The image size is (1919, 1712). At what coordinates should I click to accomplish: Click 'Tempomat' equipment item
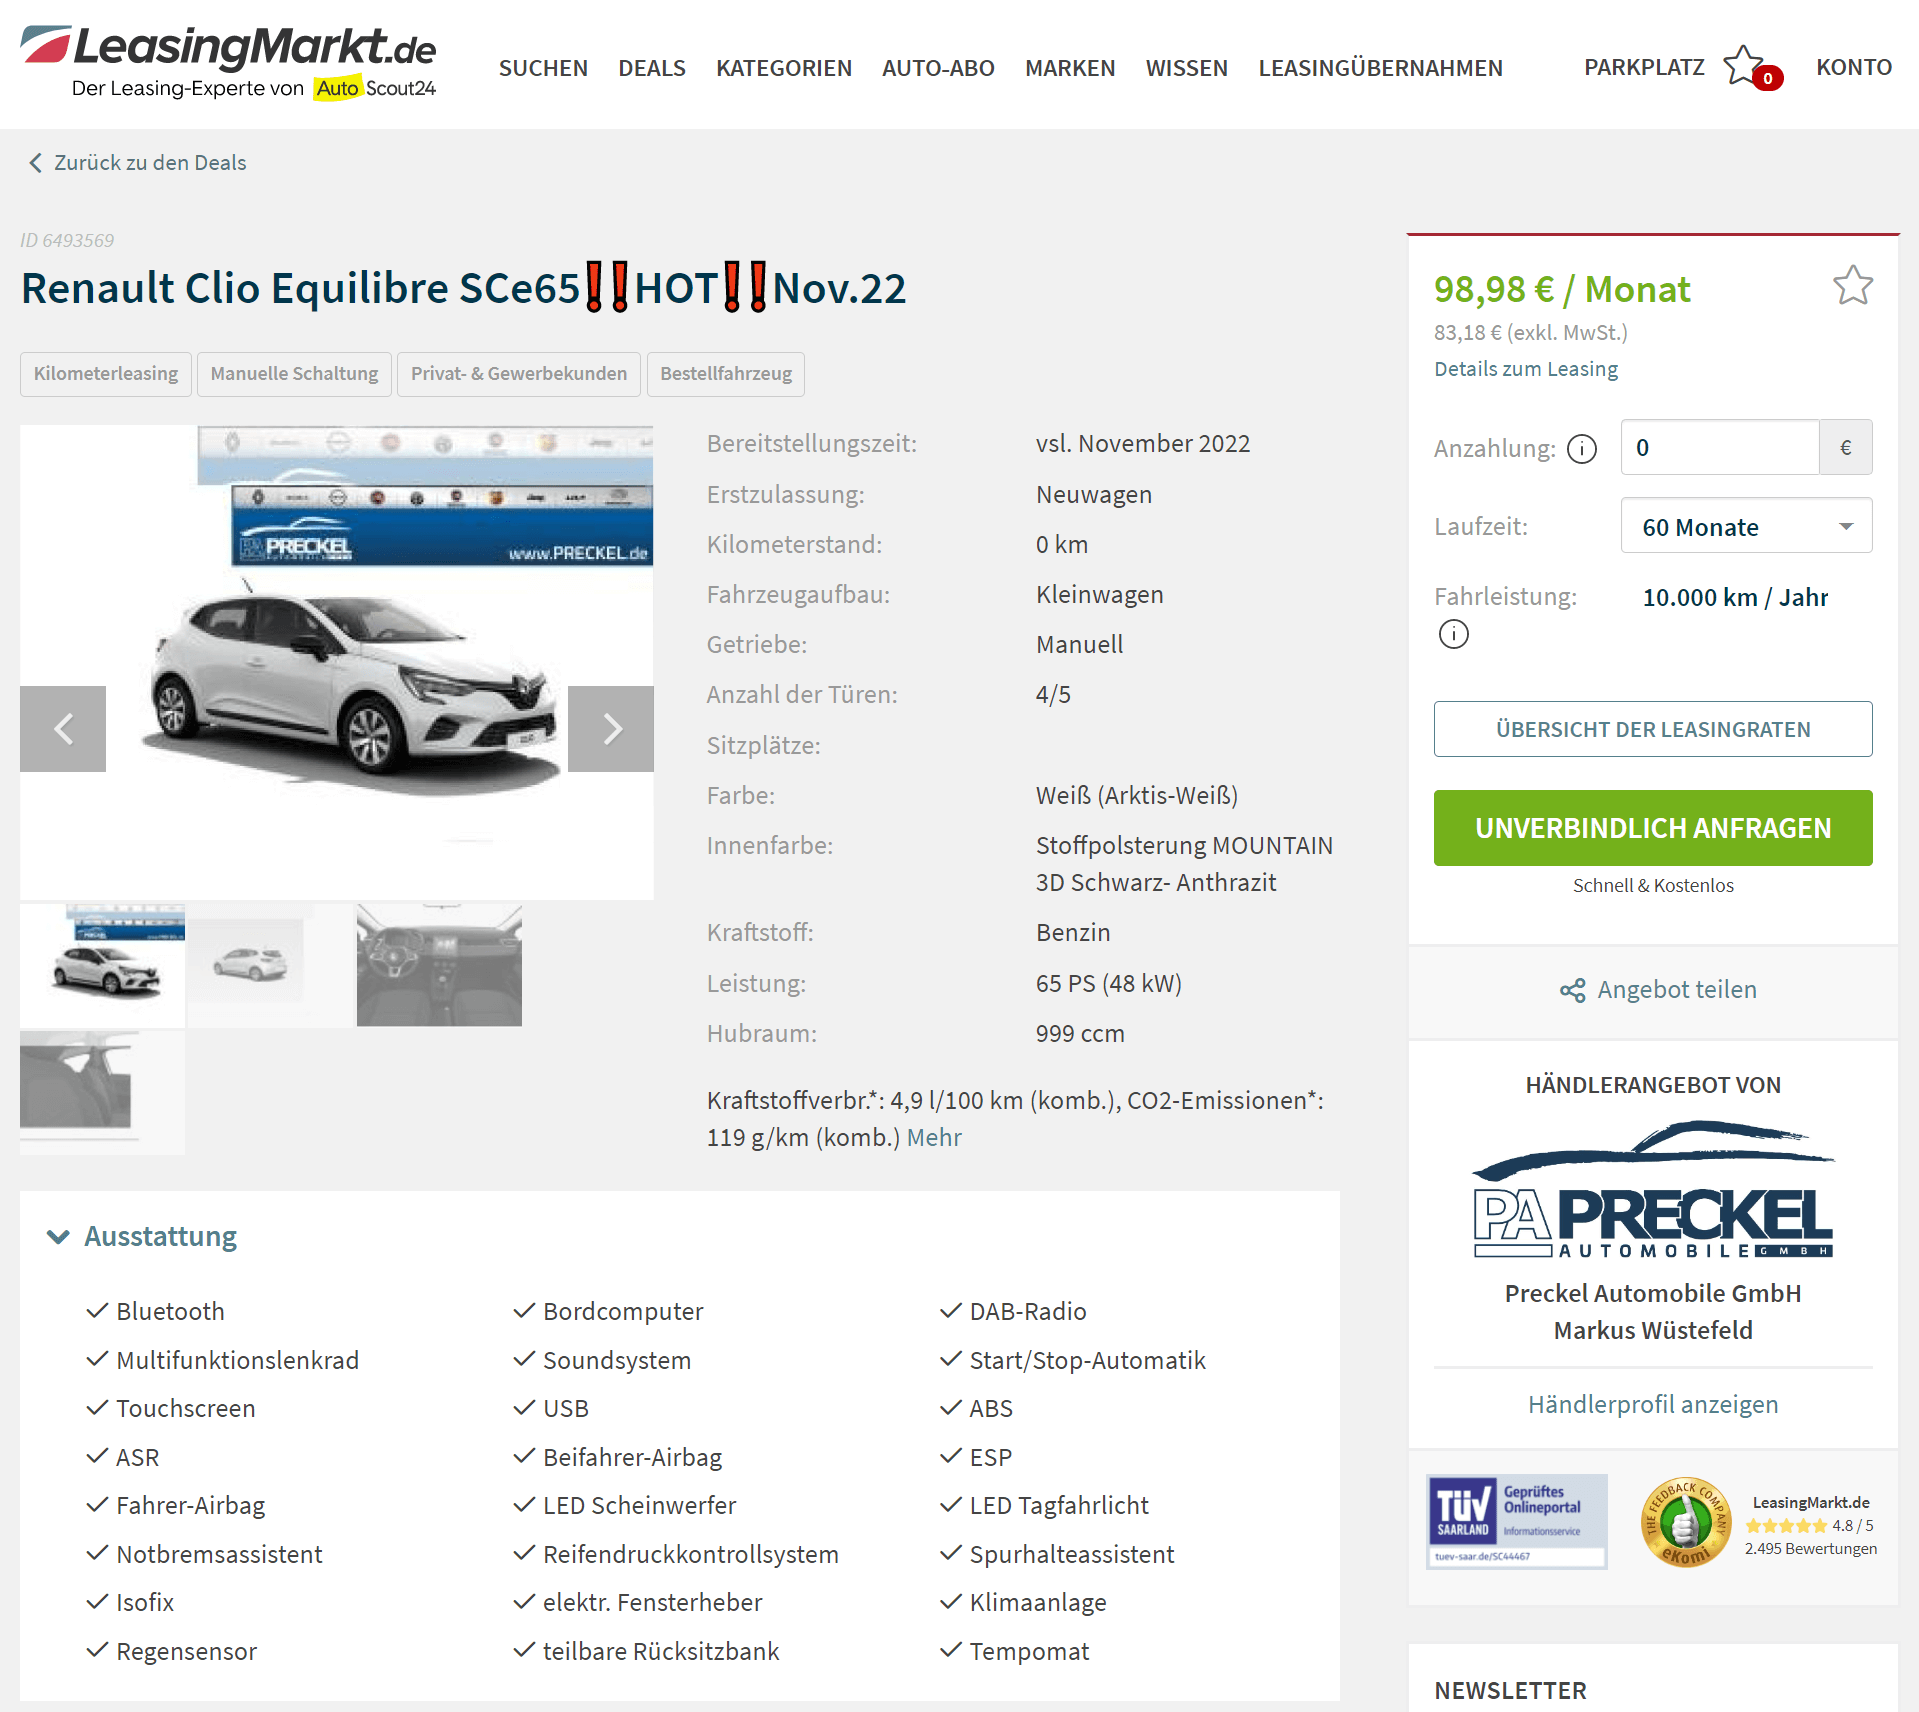(x=1029, y=1651)
